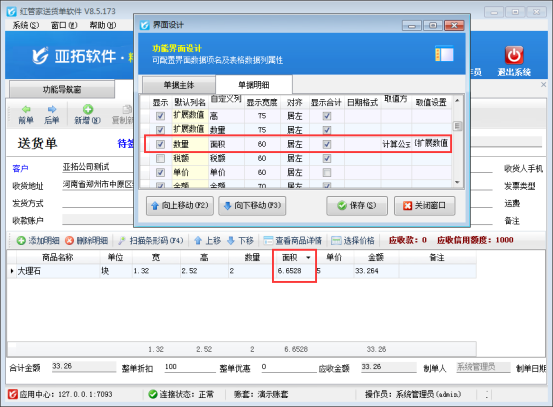Click the 向下移动 move down button

[x=252, y=206]
